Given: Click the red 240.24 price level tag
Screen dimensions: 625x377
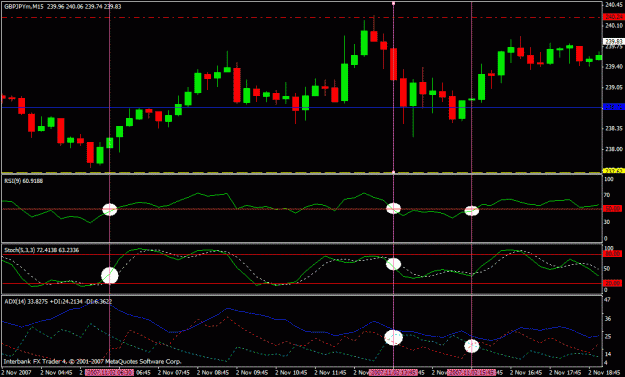Looking at the screenshot, I should pos(614,17).
